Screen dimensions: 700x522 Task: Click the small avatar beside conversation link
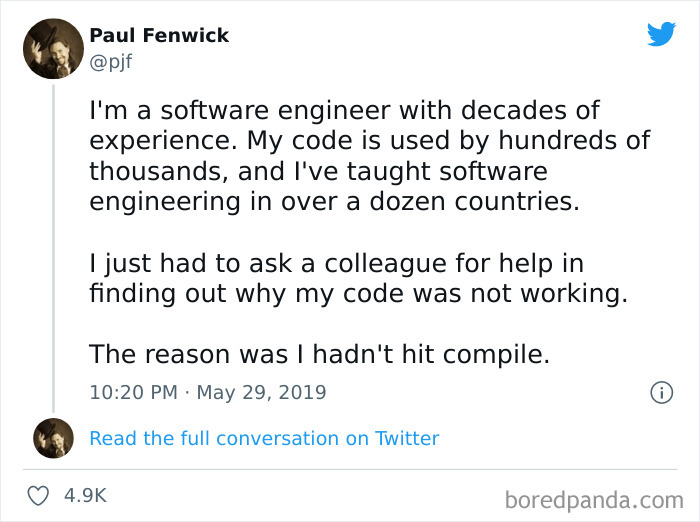coord(54,438)
